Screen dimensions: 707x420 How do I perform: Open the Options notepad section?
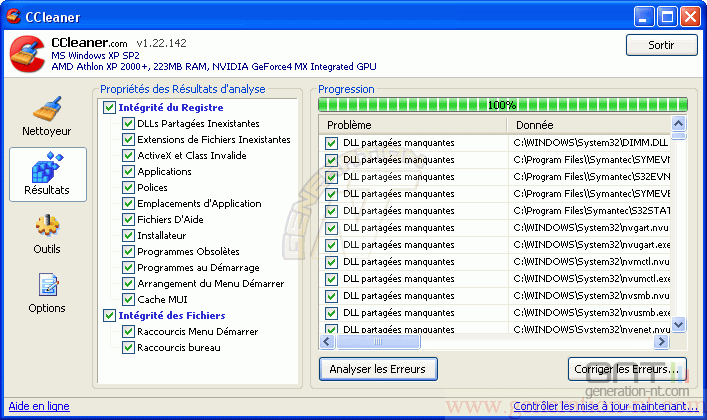point(47,293)
